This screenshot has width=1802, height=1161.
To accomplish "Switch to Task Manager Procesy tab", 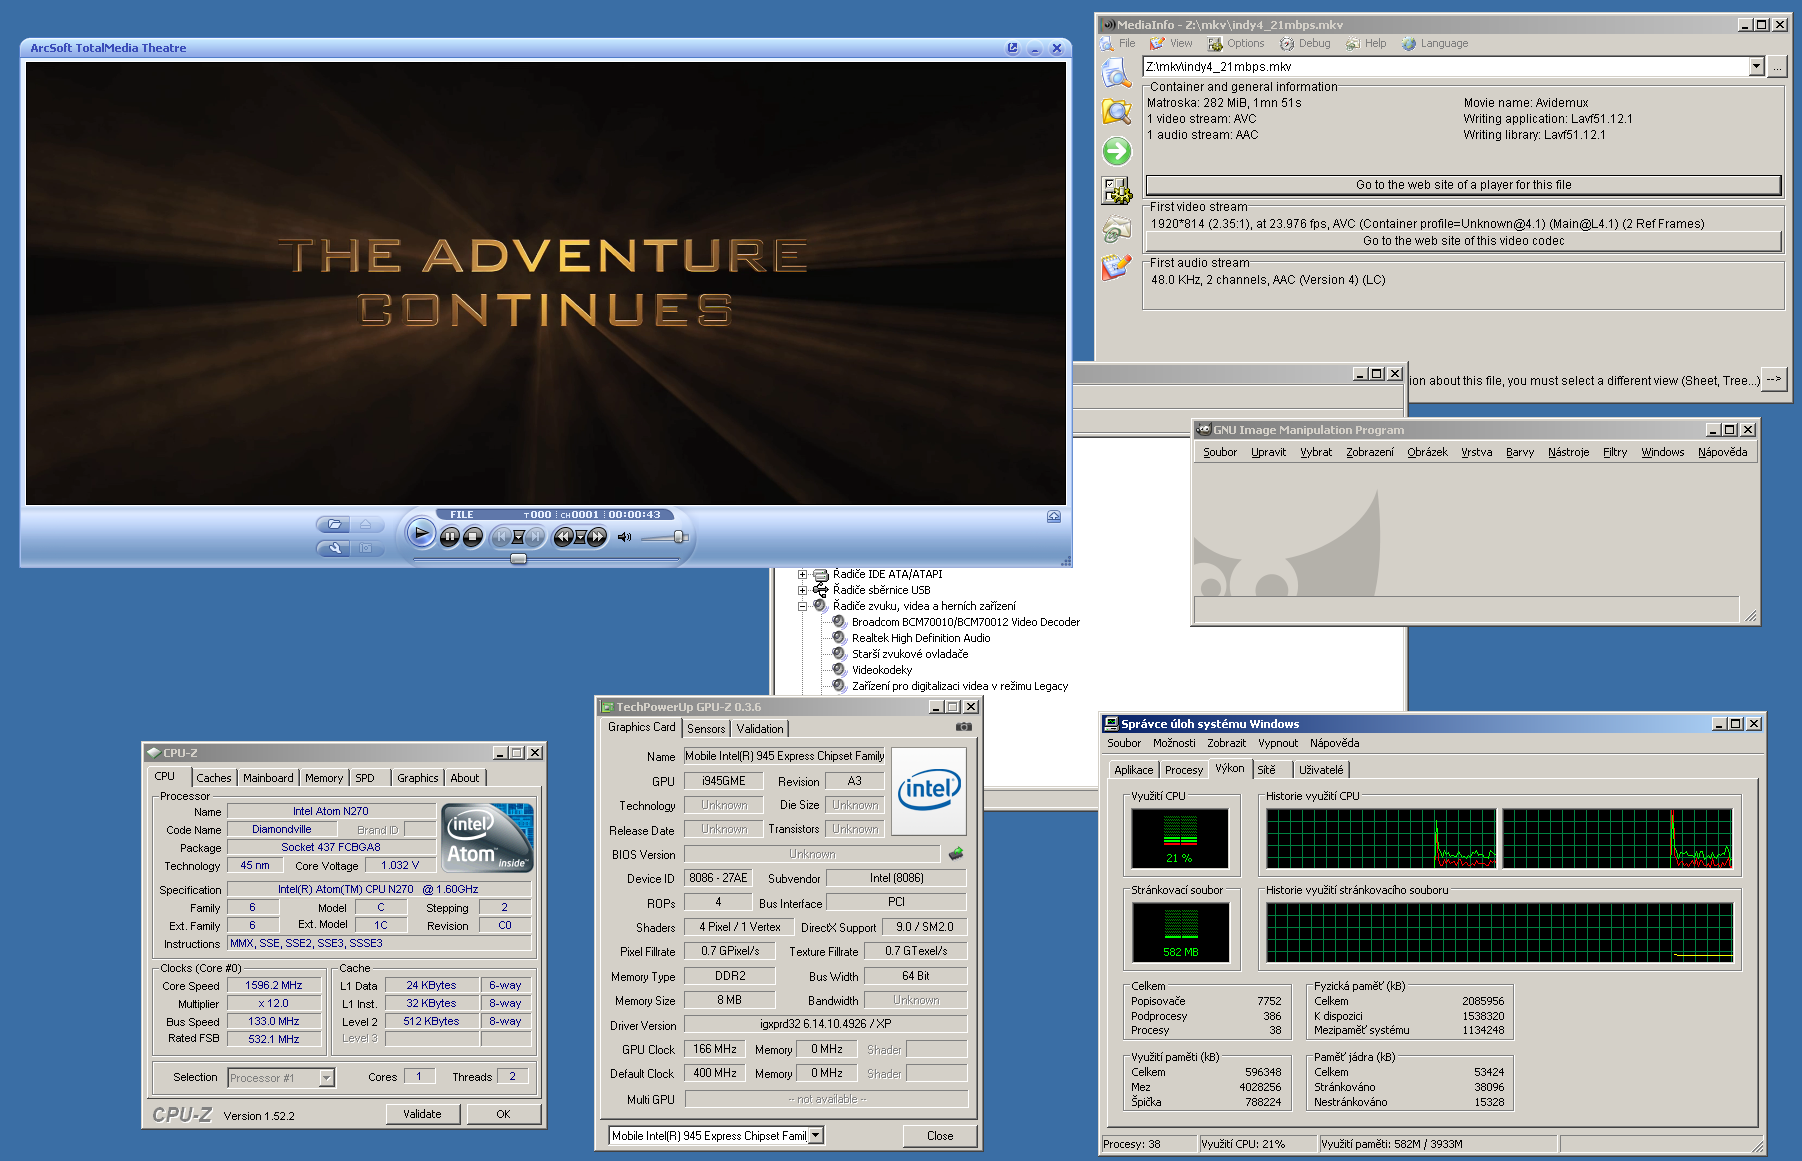I will [x=1184, y=770].
